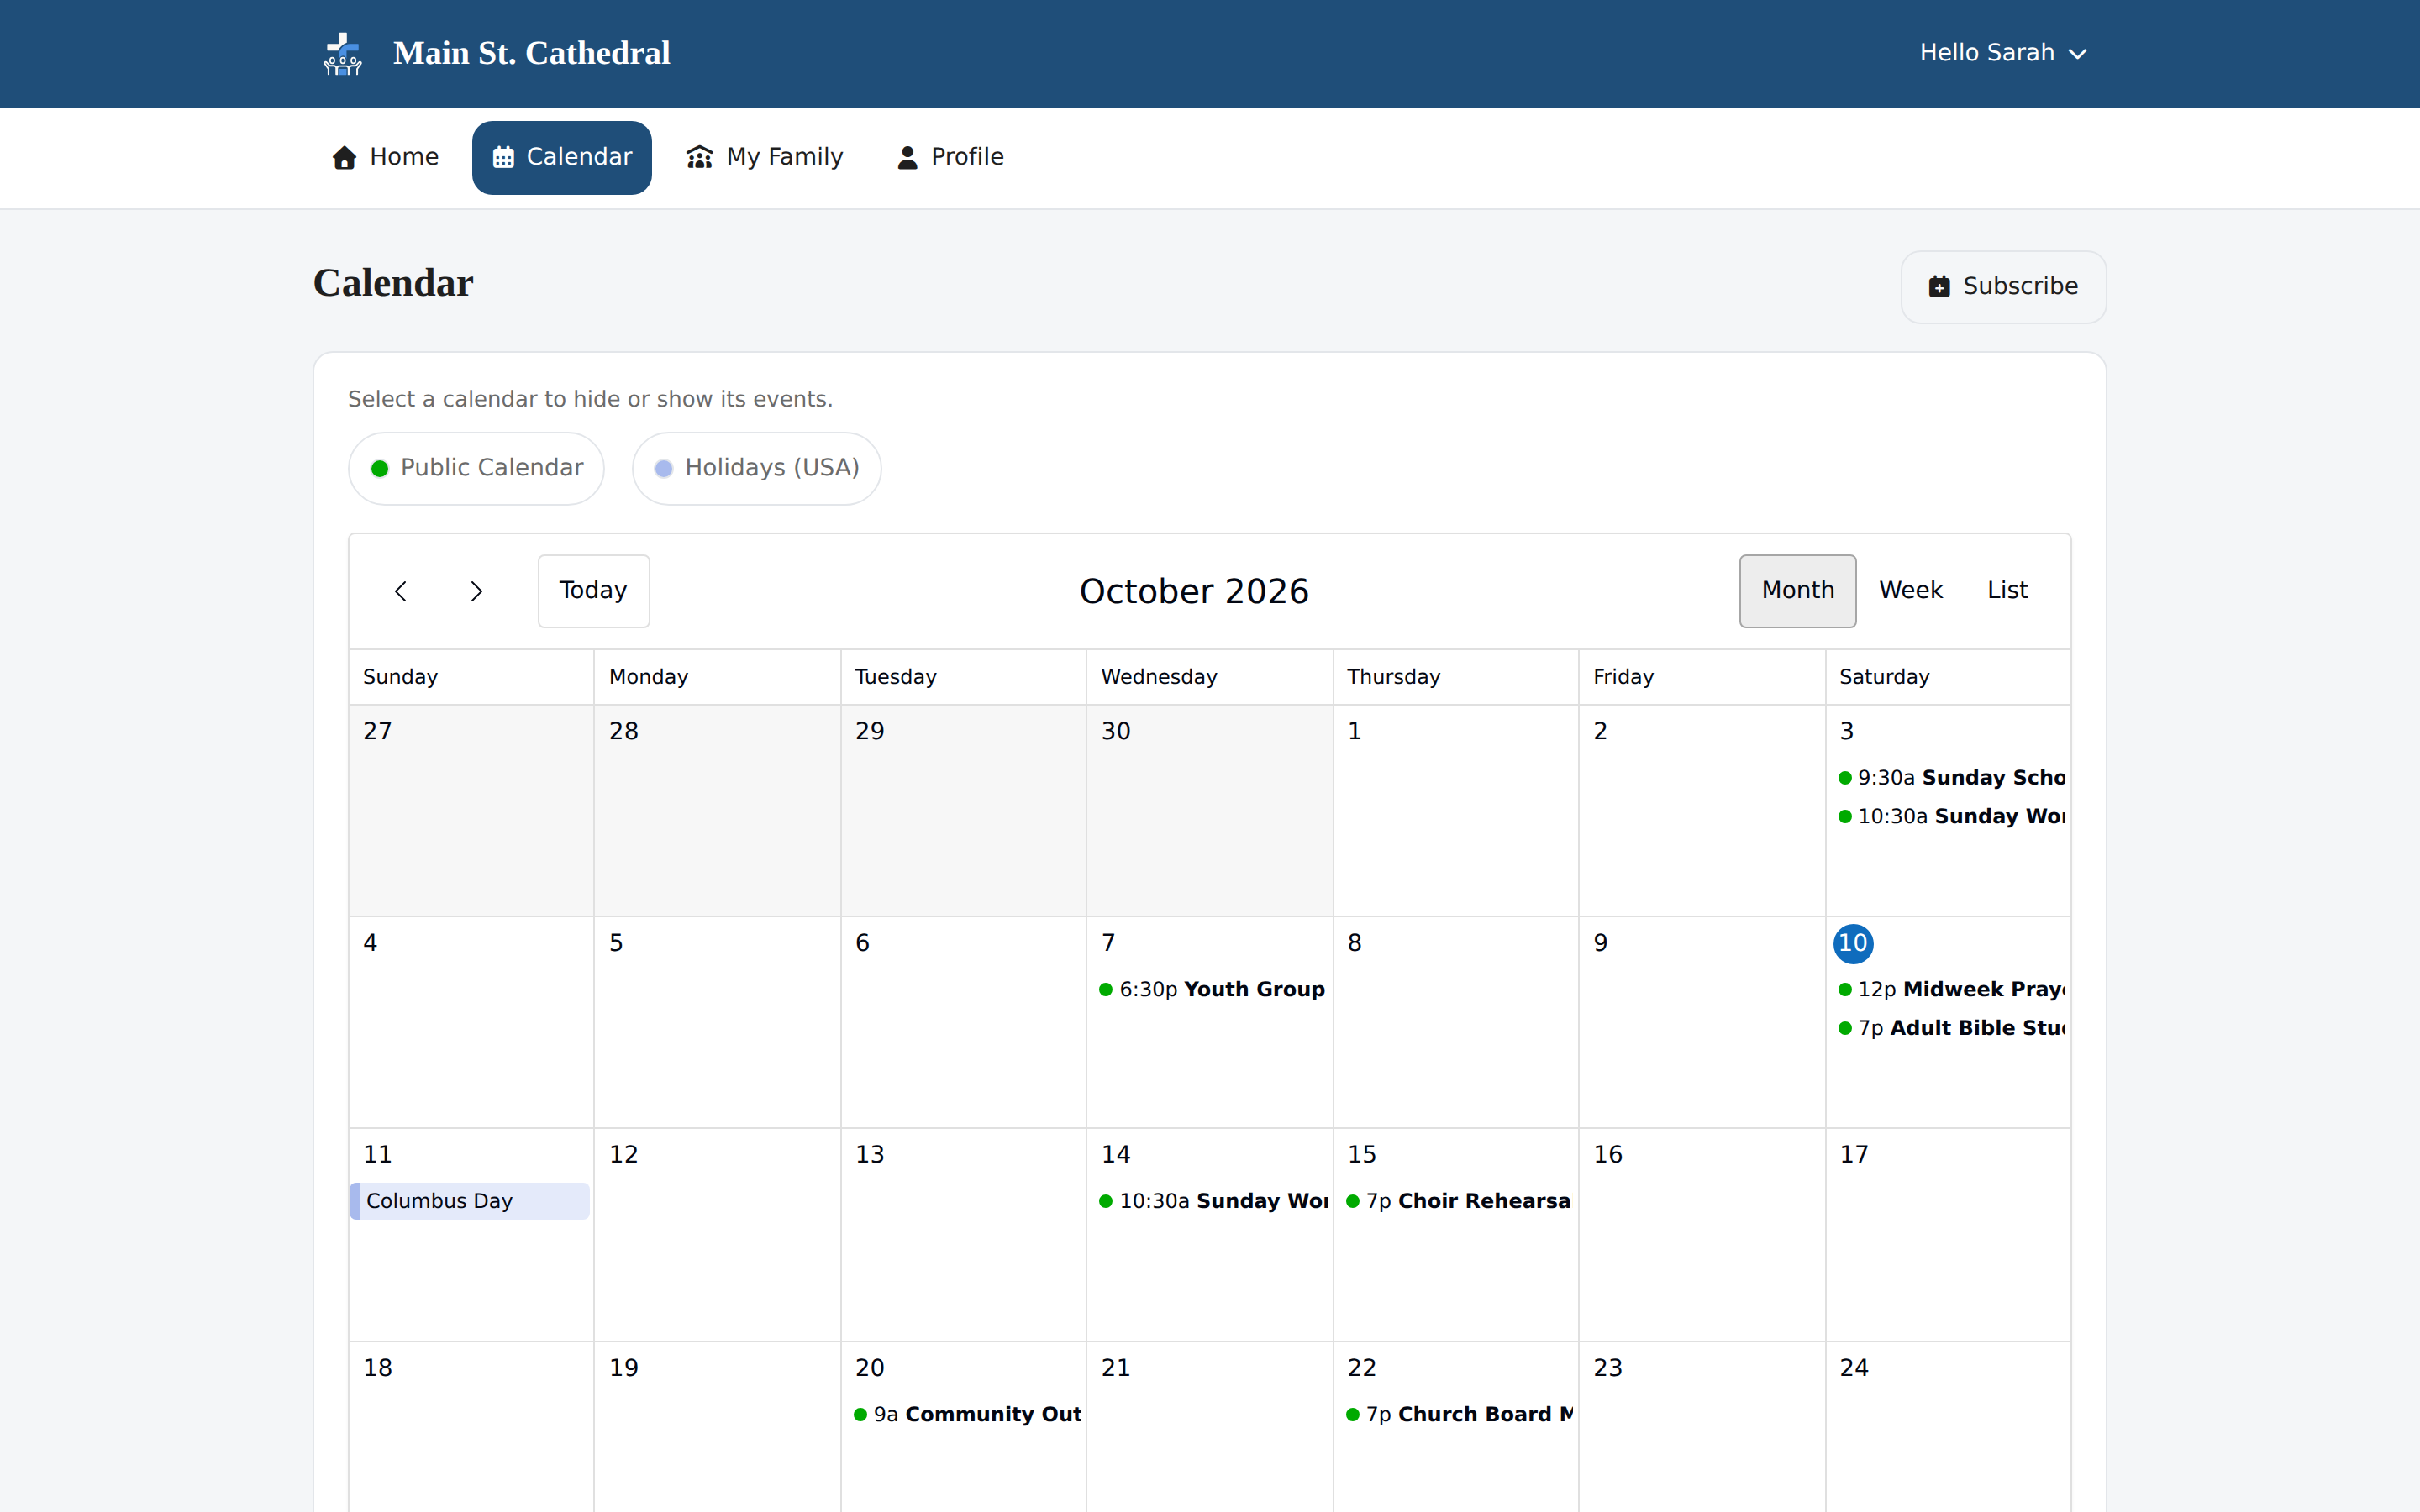Image resolution: width=2420 pixels, height=1512 pixels.
Task: Click the day number 24
Action: (1854, 1368)
